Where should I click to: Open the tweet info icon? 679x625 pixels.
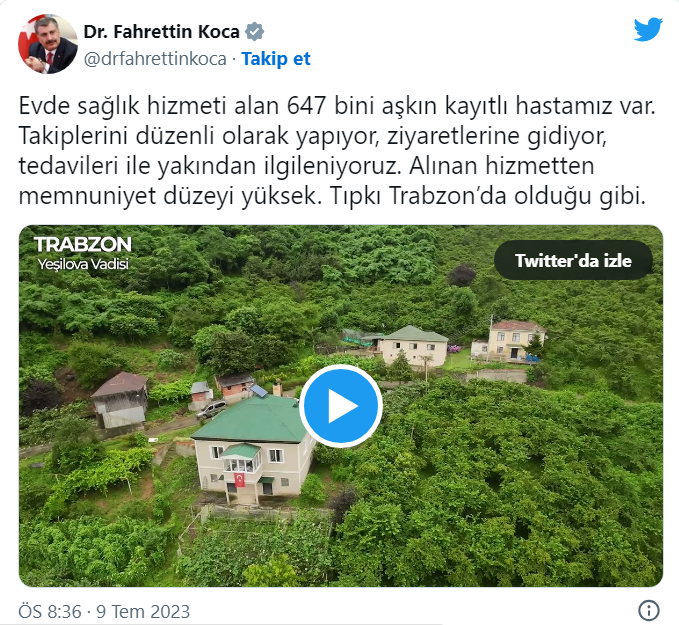649,611
